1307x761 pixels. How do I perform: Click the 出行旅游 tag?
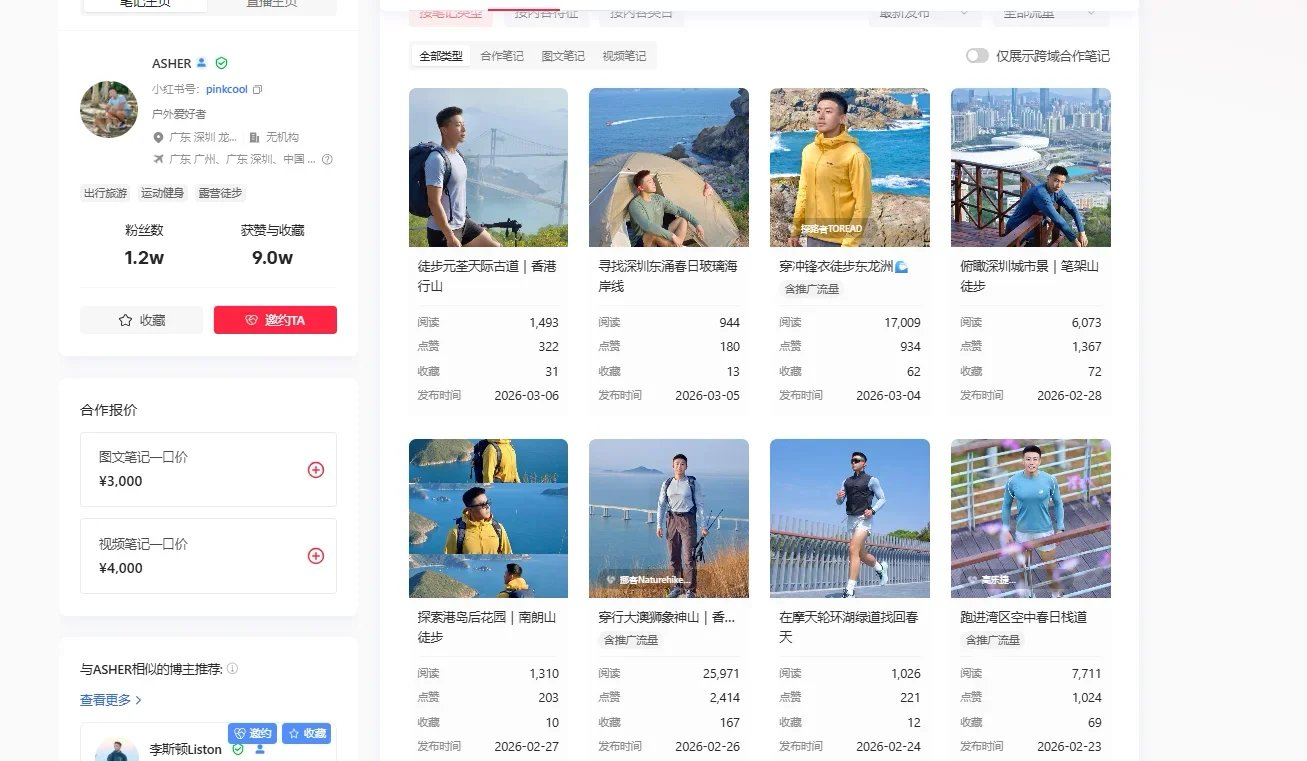[x=106, y=193]
